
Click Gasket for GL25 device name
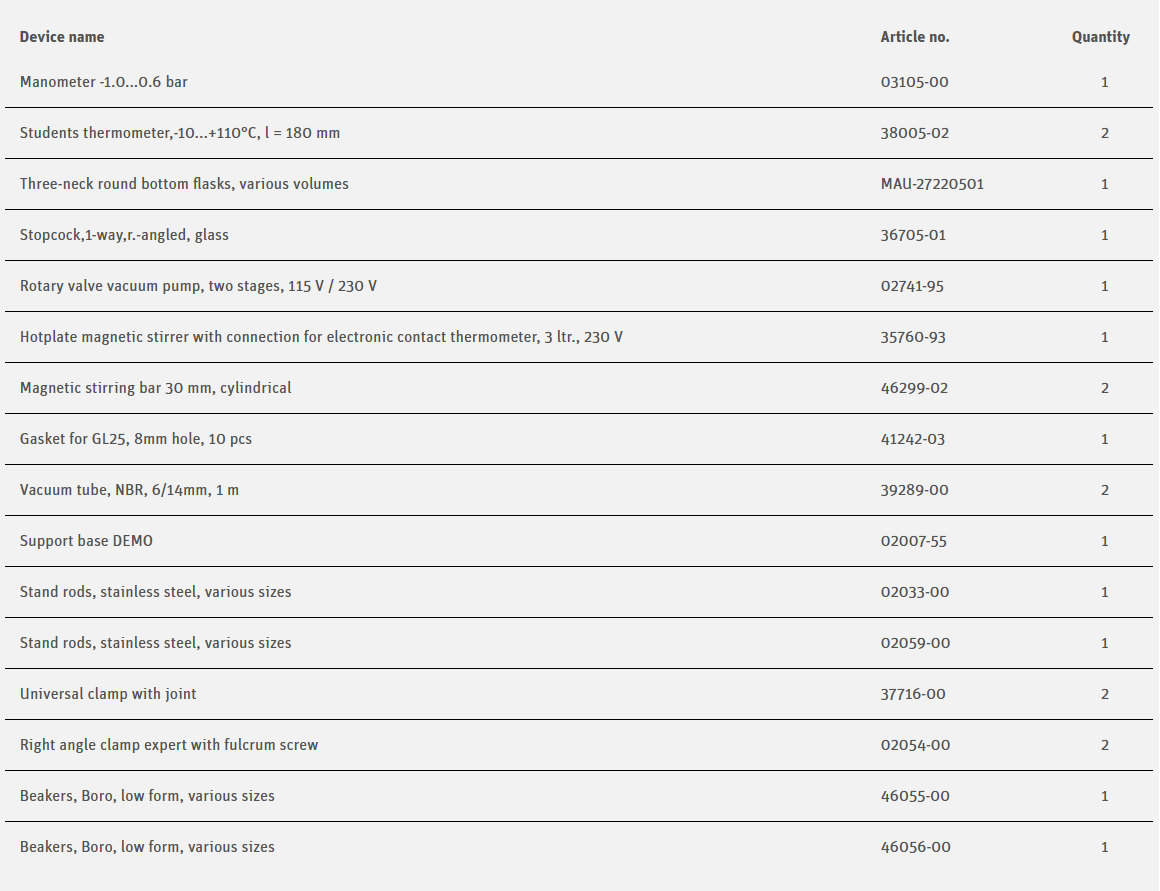[136, 439]
